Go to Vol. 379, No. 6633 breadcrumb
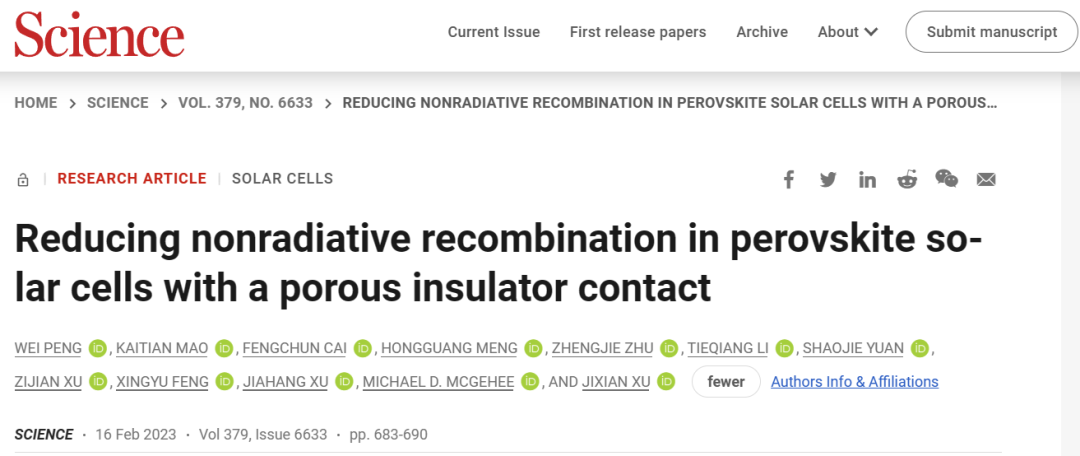This screenshot has height=456, width=1080. (x=245, y=103)
